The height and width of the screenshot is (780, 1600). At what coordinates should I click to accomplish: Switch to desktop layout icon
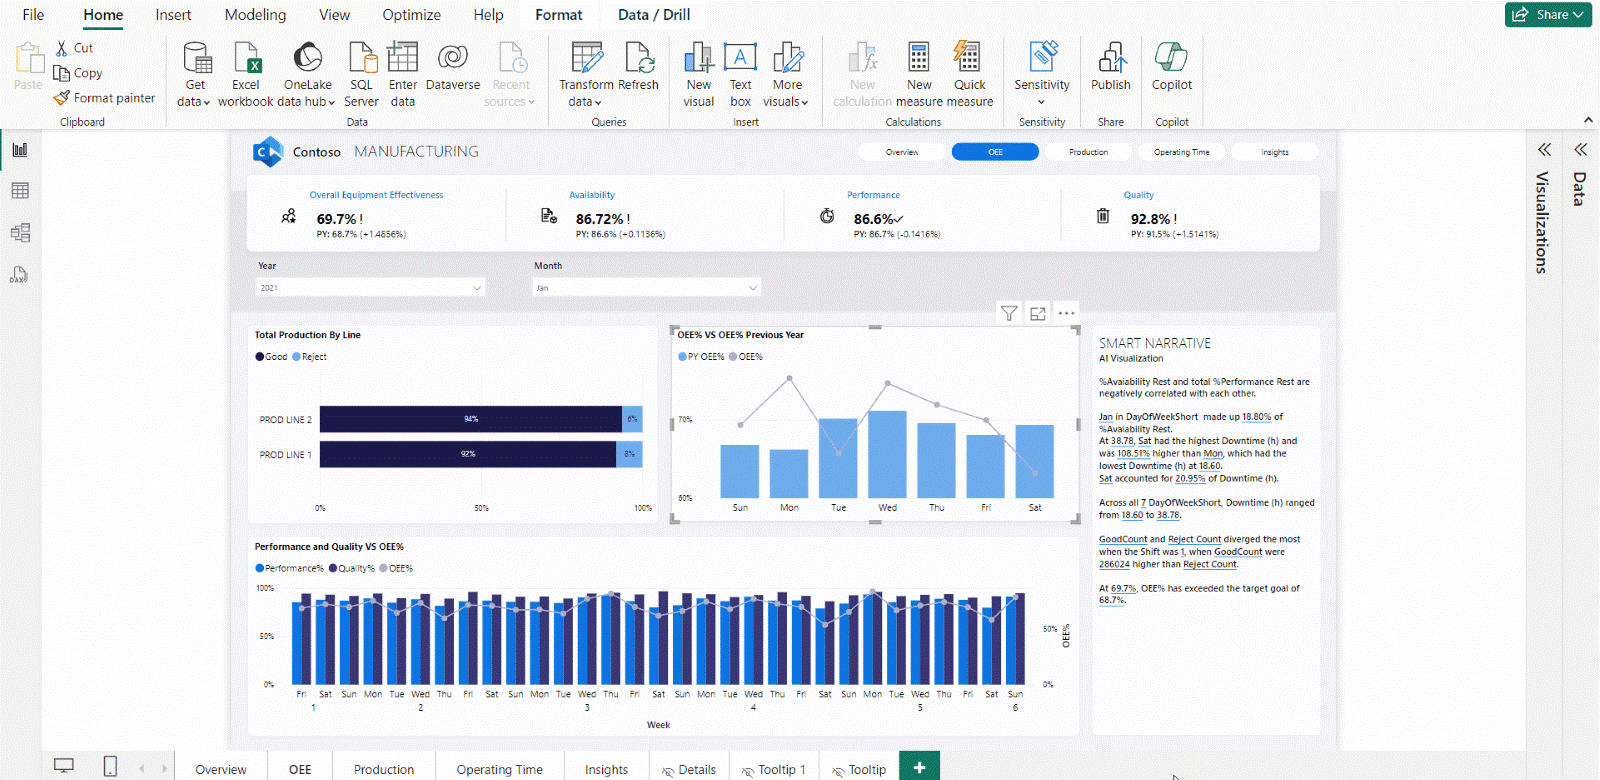coord(64,766)
